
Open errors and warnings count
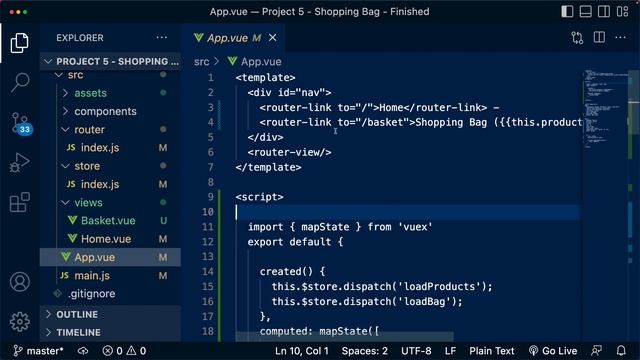[x=124, y=351]
